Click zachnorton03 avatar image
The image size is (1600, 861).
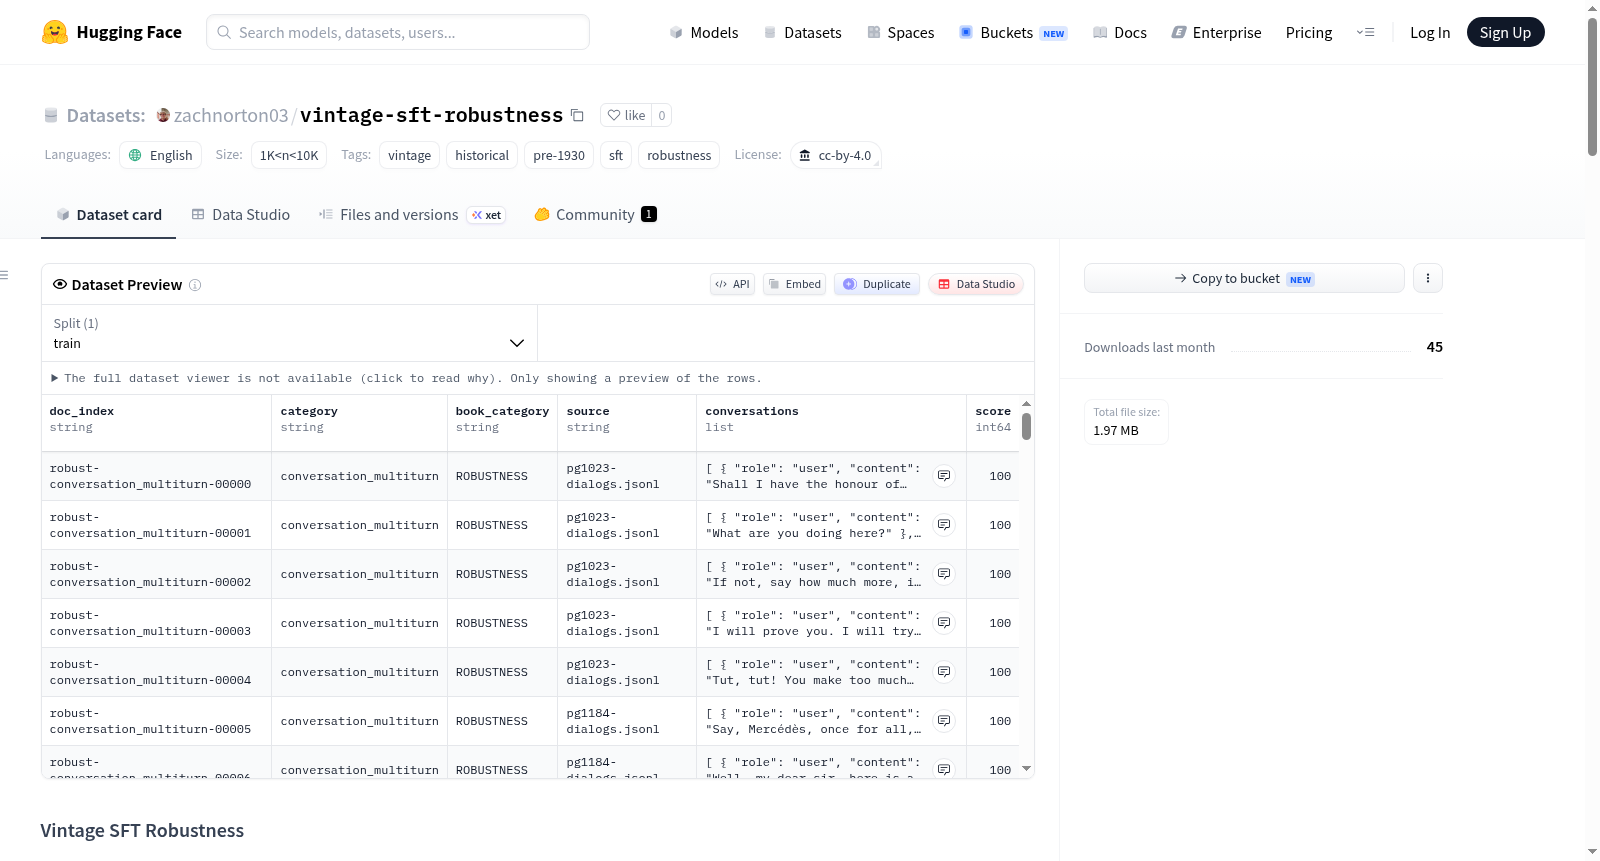coord(163,115)
